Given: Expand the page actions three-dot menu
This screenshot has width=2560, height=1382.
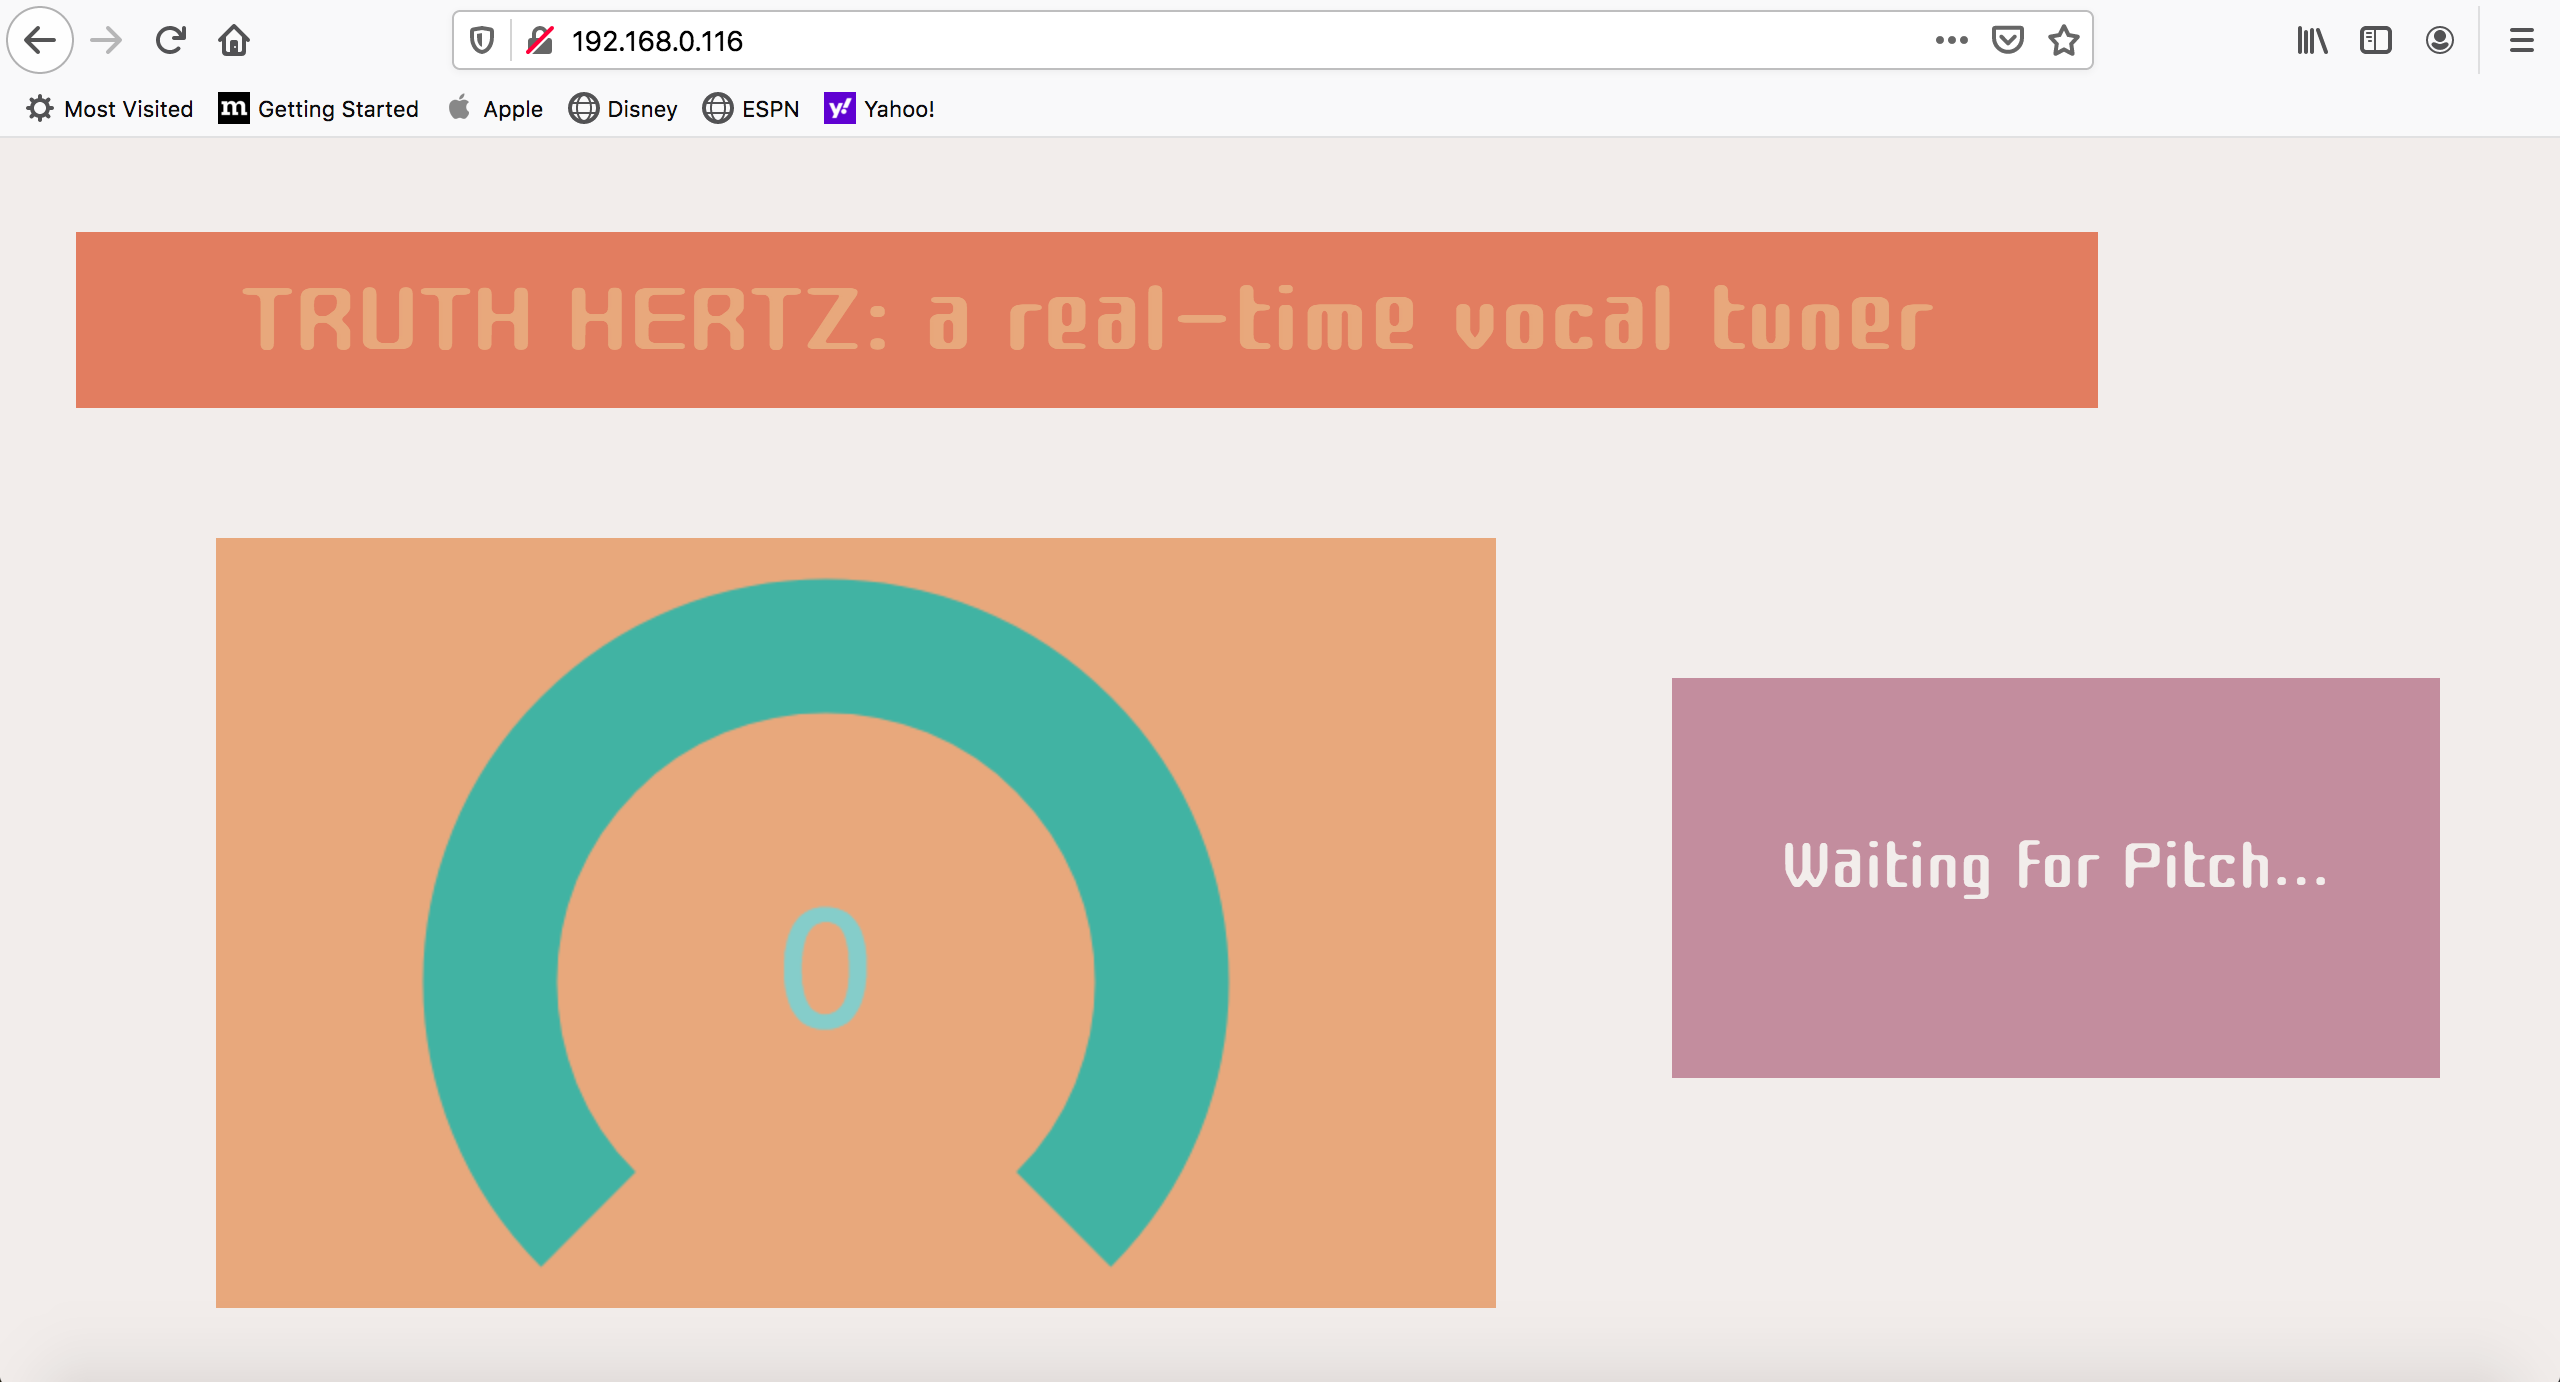Looking at the screenshot, I should [x=1951, y=41].
